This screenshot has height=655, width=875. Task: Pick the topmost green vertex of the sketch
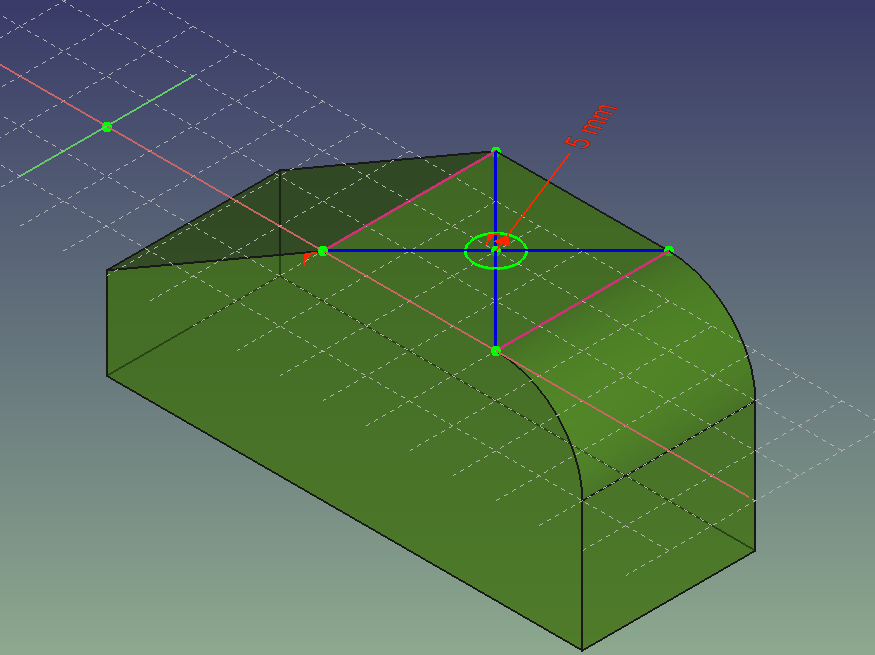tap(496, 151)
